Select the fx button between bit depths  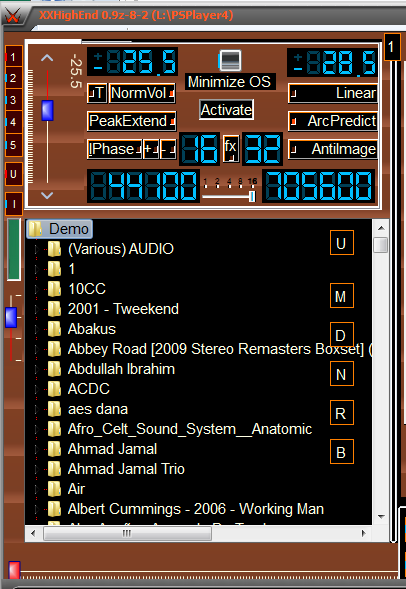[231, 149]
